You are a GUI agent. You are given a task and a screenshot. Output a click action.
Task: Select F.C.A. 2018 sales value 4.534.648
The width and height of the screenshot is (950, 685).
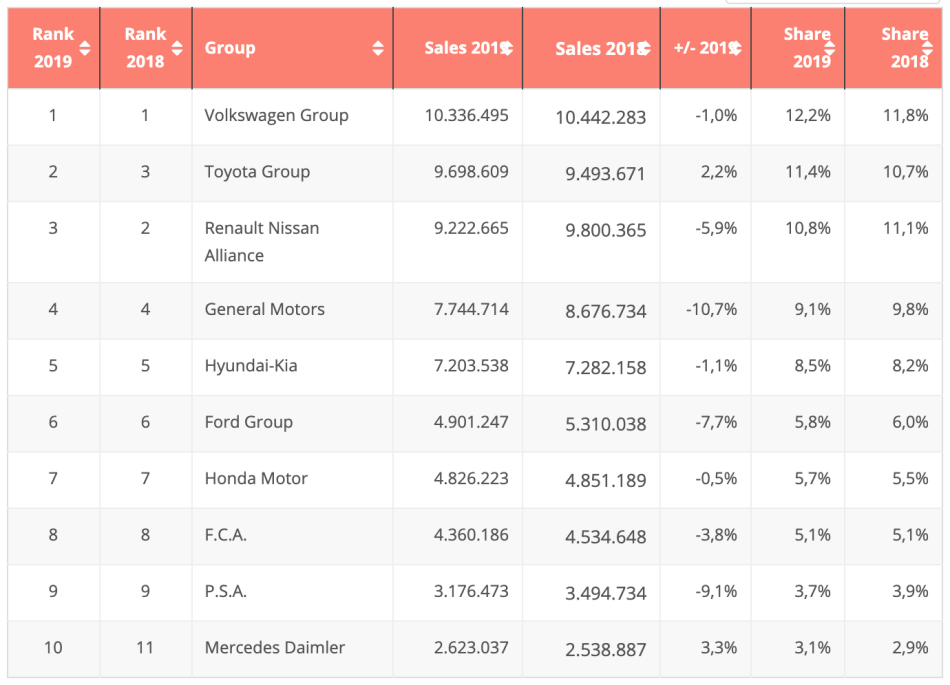tap(606, 537)
